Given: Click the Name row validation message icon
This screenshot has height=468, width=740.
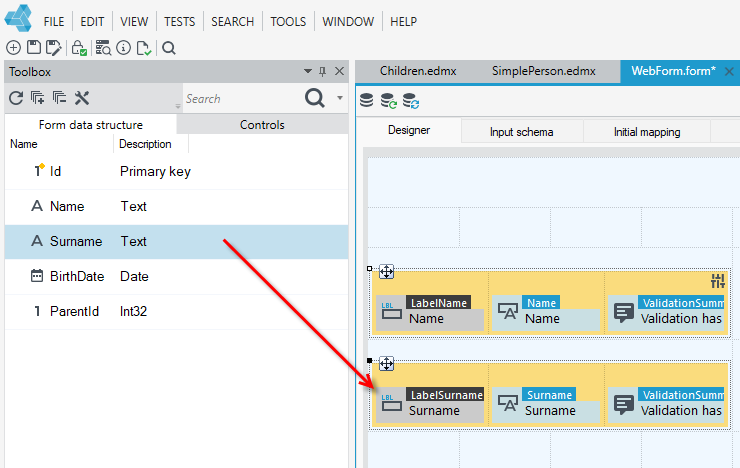Looking at the screenshot, I should pyautogui.click(x=624, y=312).
